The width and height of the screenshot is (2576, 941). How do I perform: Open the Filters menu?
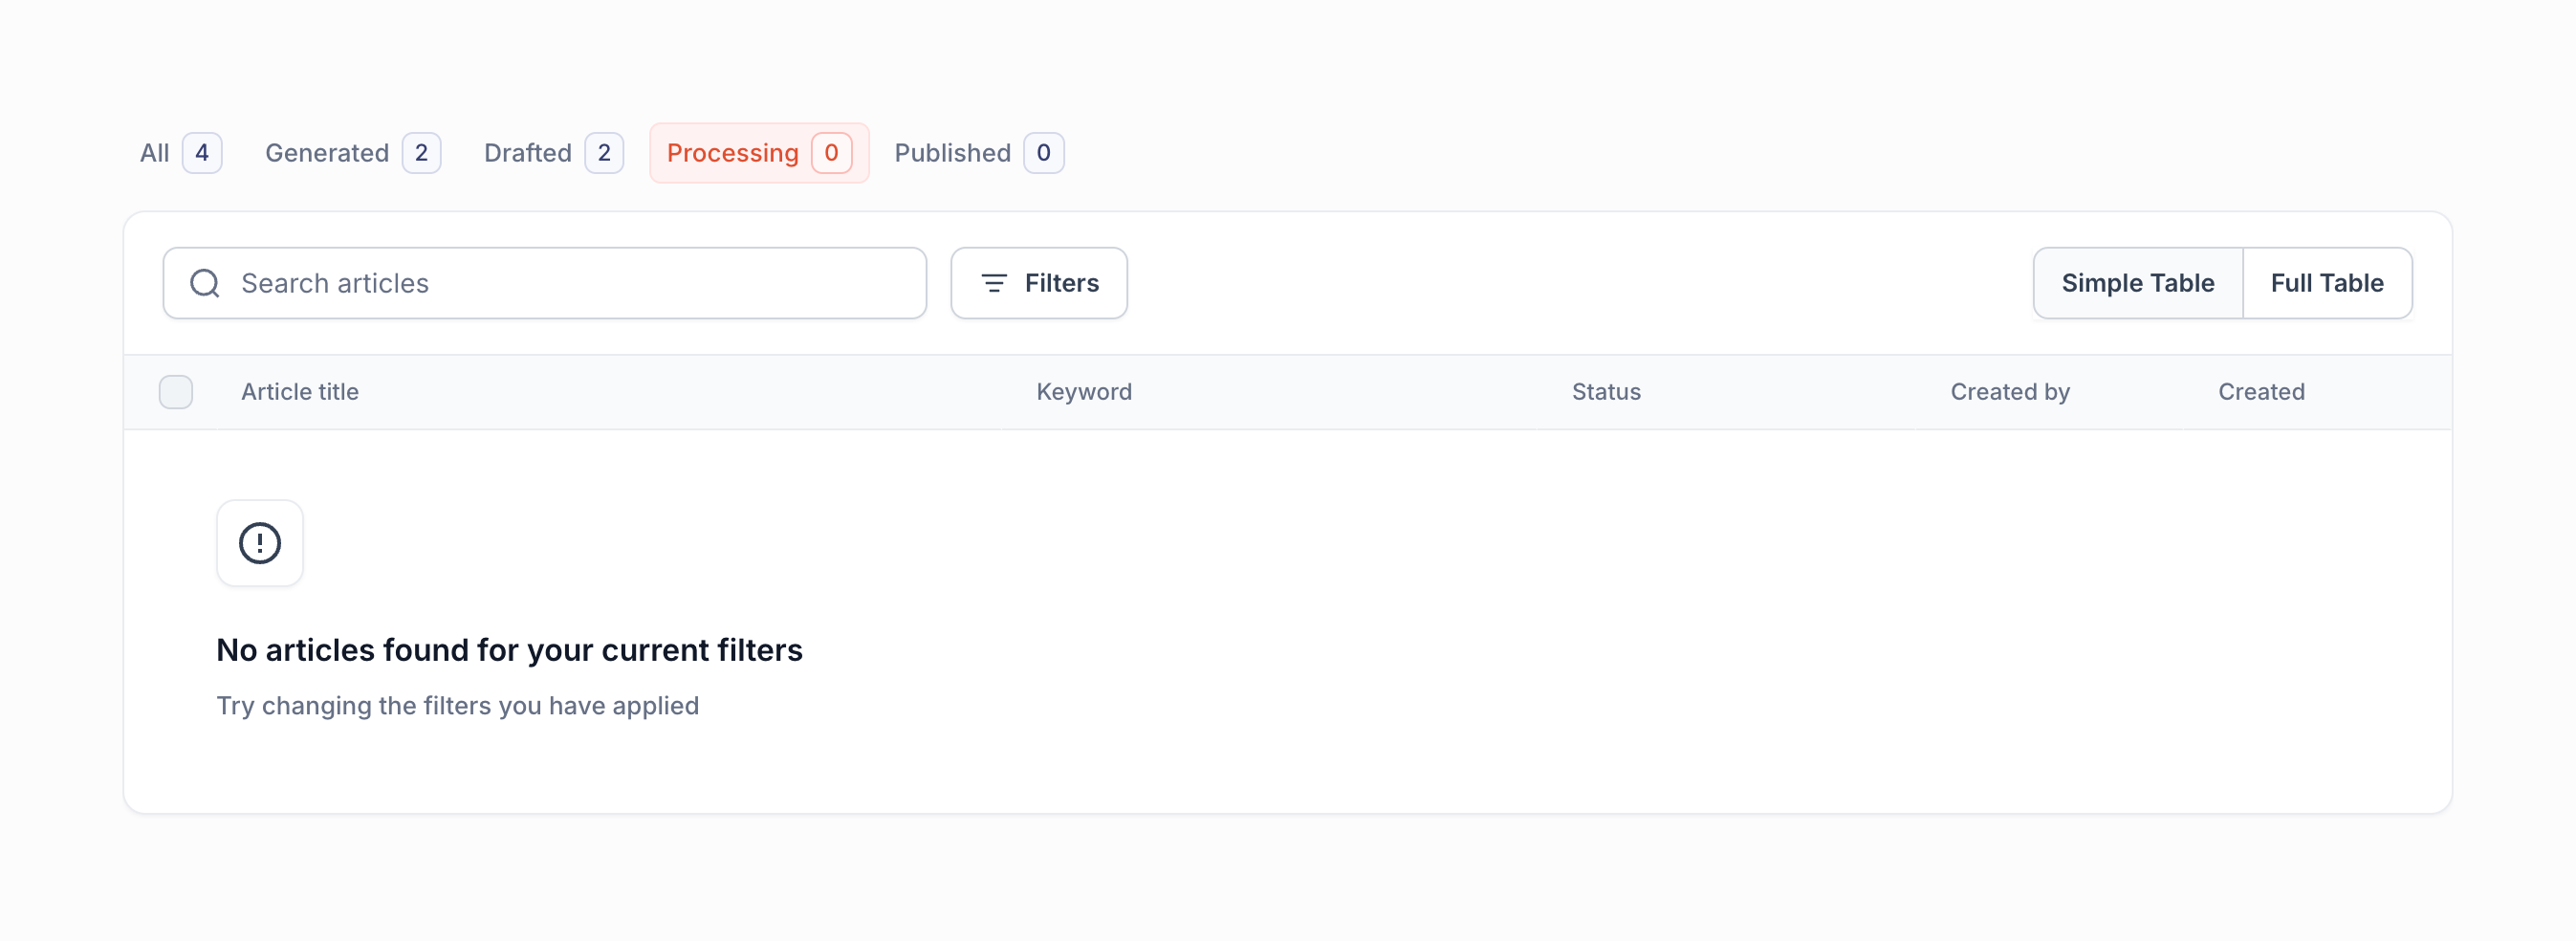(1038, 283)
